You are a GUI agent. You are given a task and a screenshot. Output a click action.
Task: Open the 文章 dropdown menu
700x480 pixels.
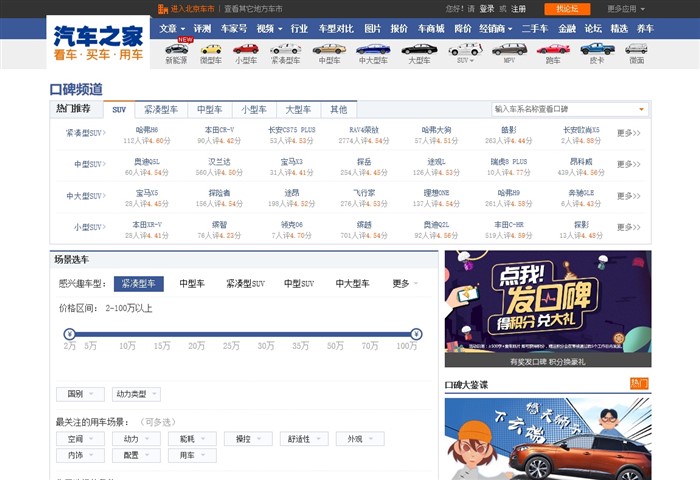[x=172, y=29]
